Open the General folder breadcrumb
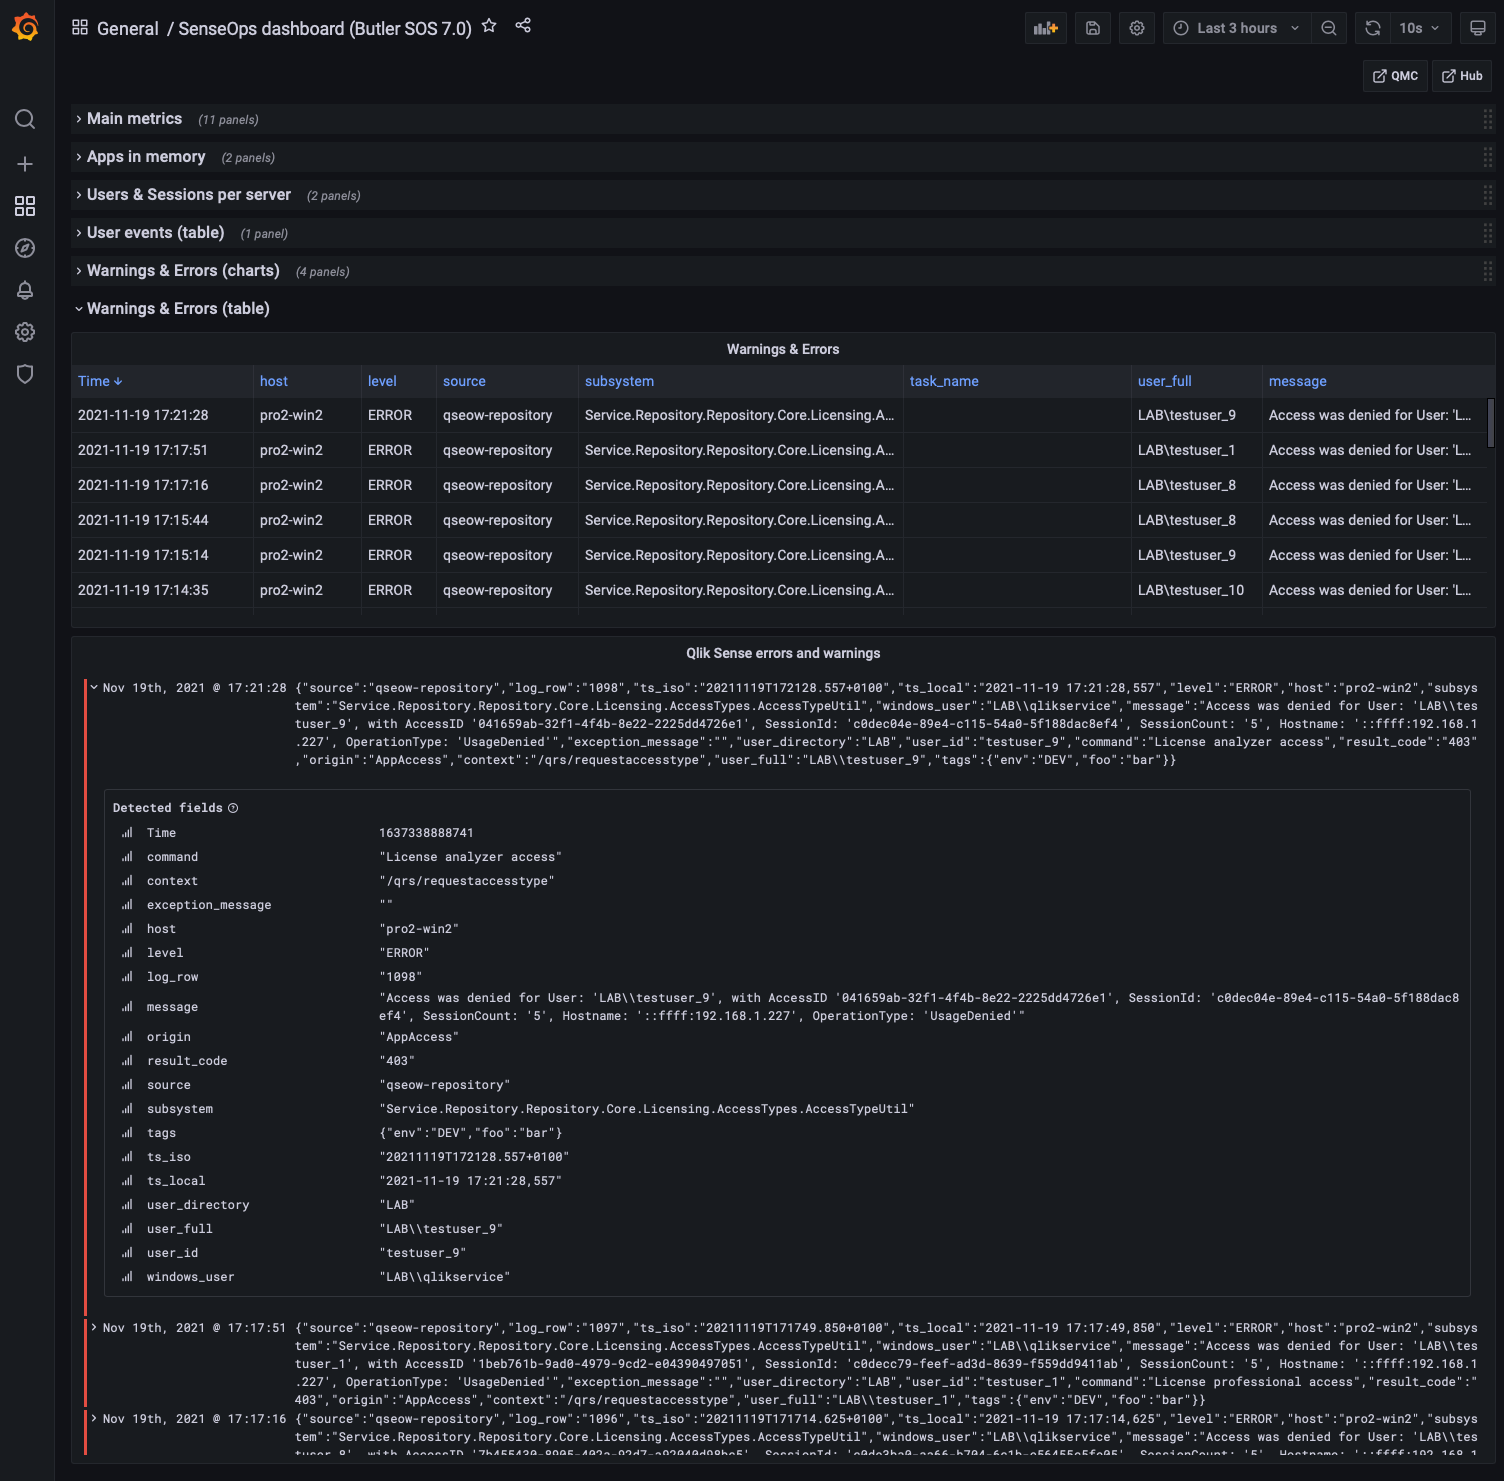Image resolution: width=1504 pixels, height=1481 pixels. tap(128, 29)
